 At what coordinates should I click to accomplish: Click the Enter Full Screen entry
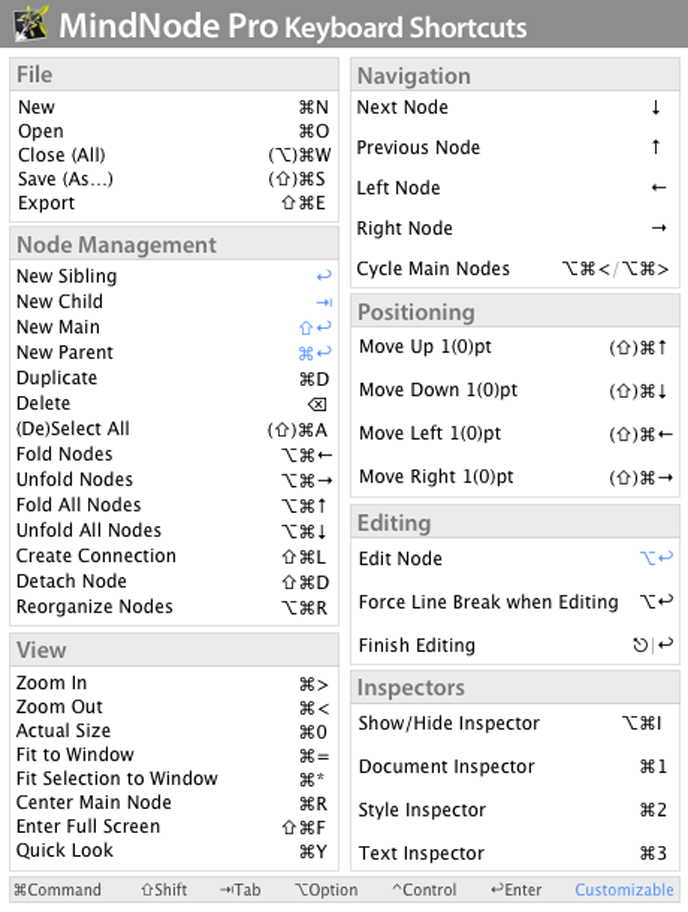[88, 826]
